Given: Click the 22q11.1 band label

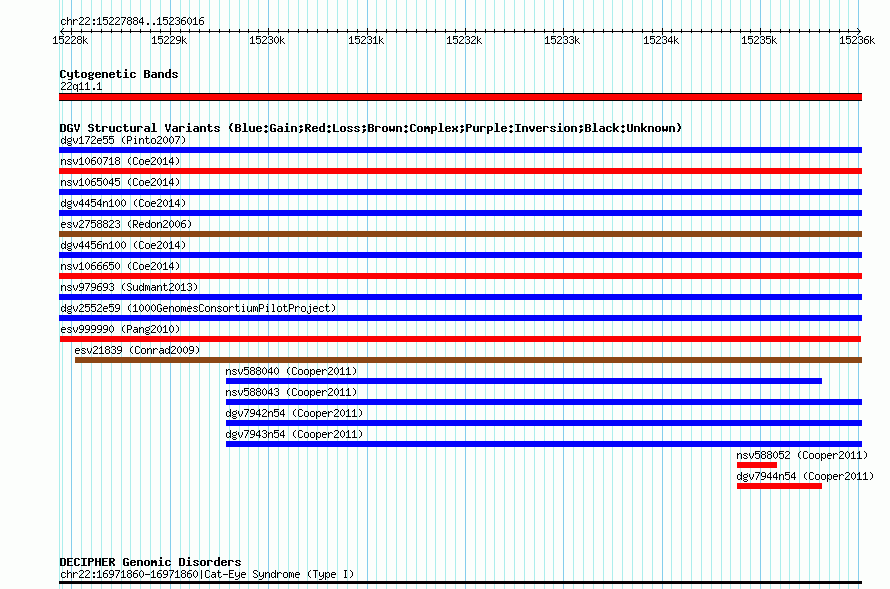Looking at the screenshot, I should coord(81,86).
